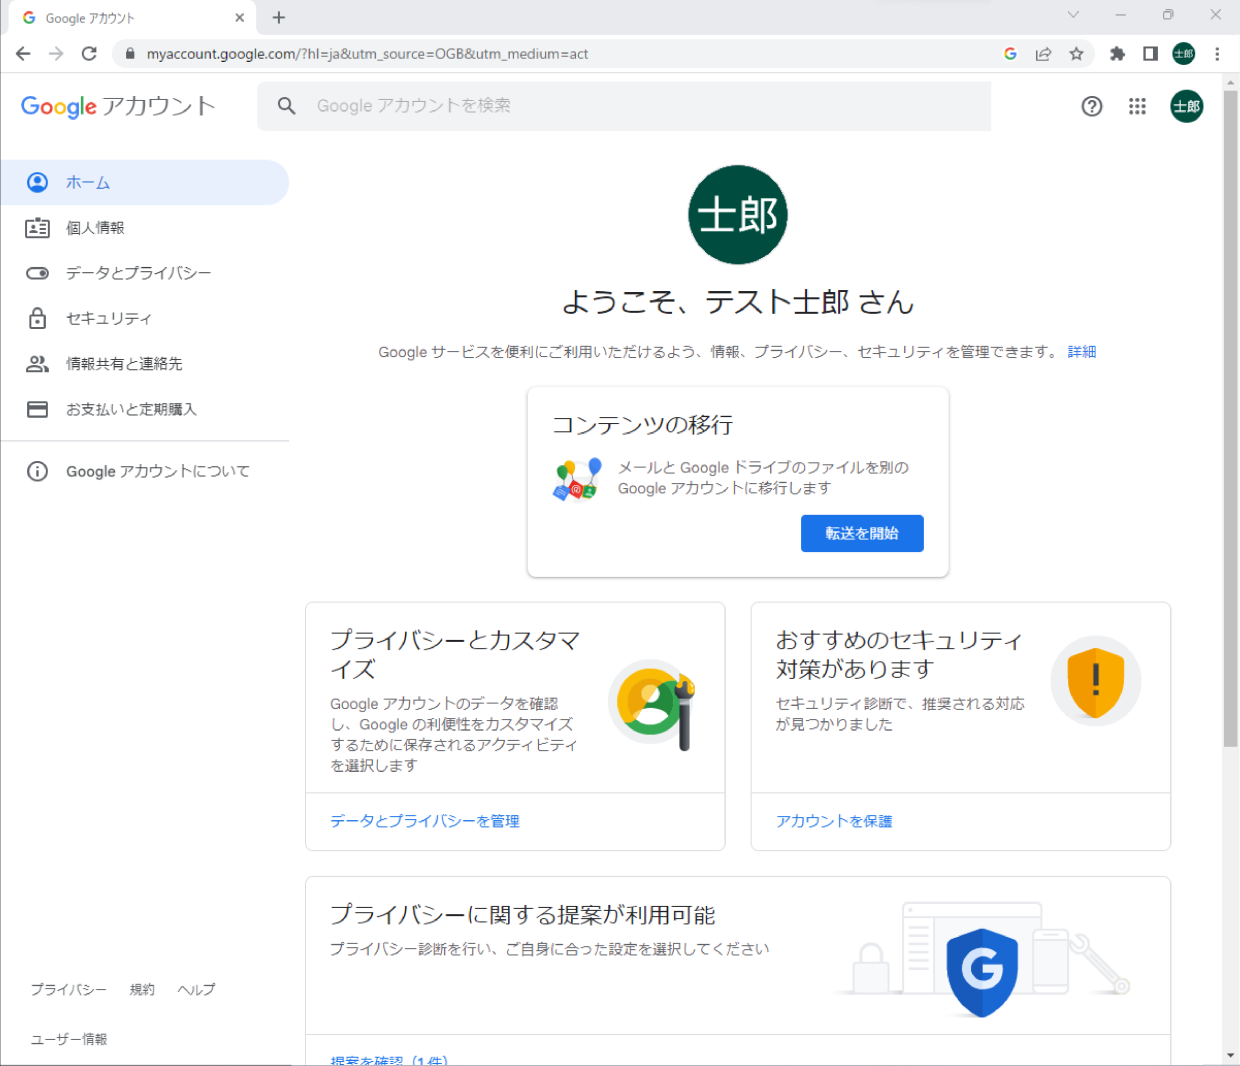Click the プライバシーに関する提案が利用可能 heading
Viewport: 1240px width, 1066px height.
click(523, 915)
